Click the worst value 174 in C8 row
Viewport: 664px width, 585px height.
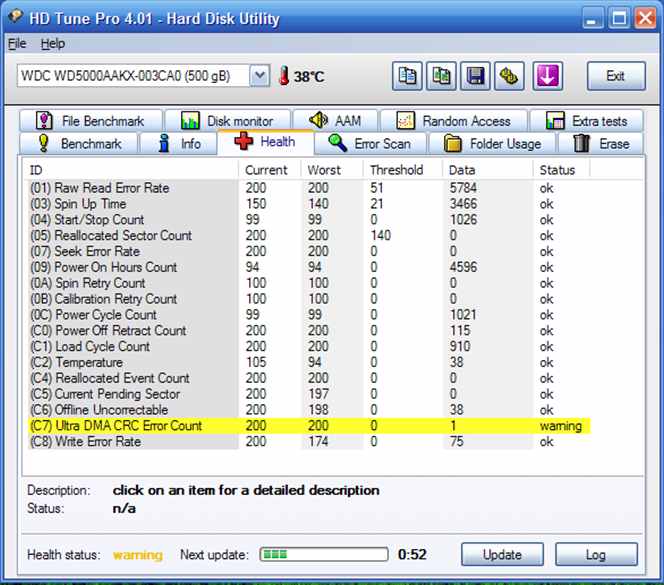click(x=318, y=442)
